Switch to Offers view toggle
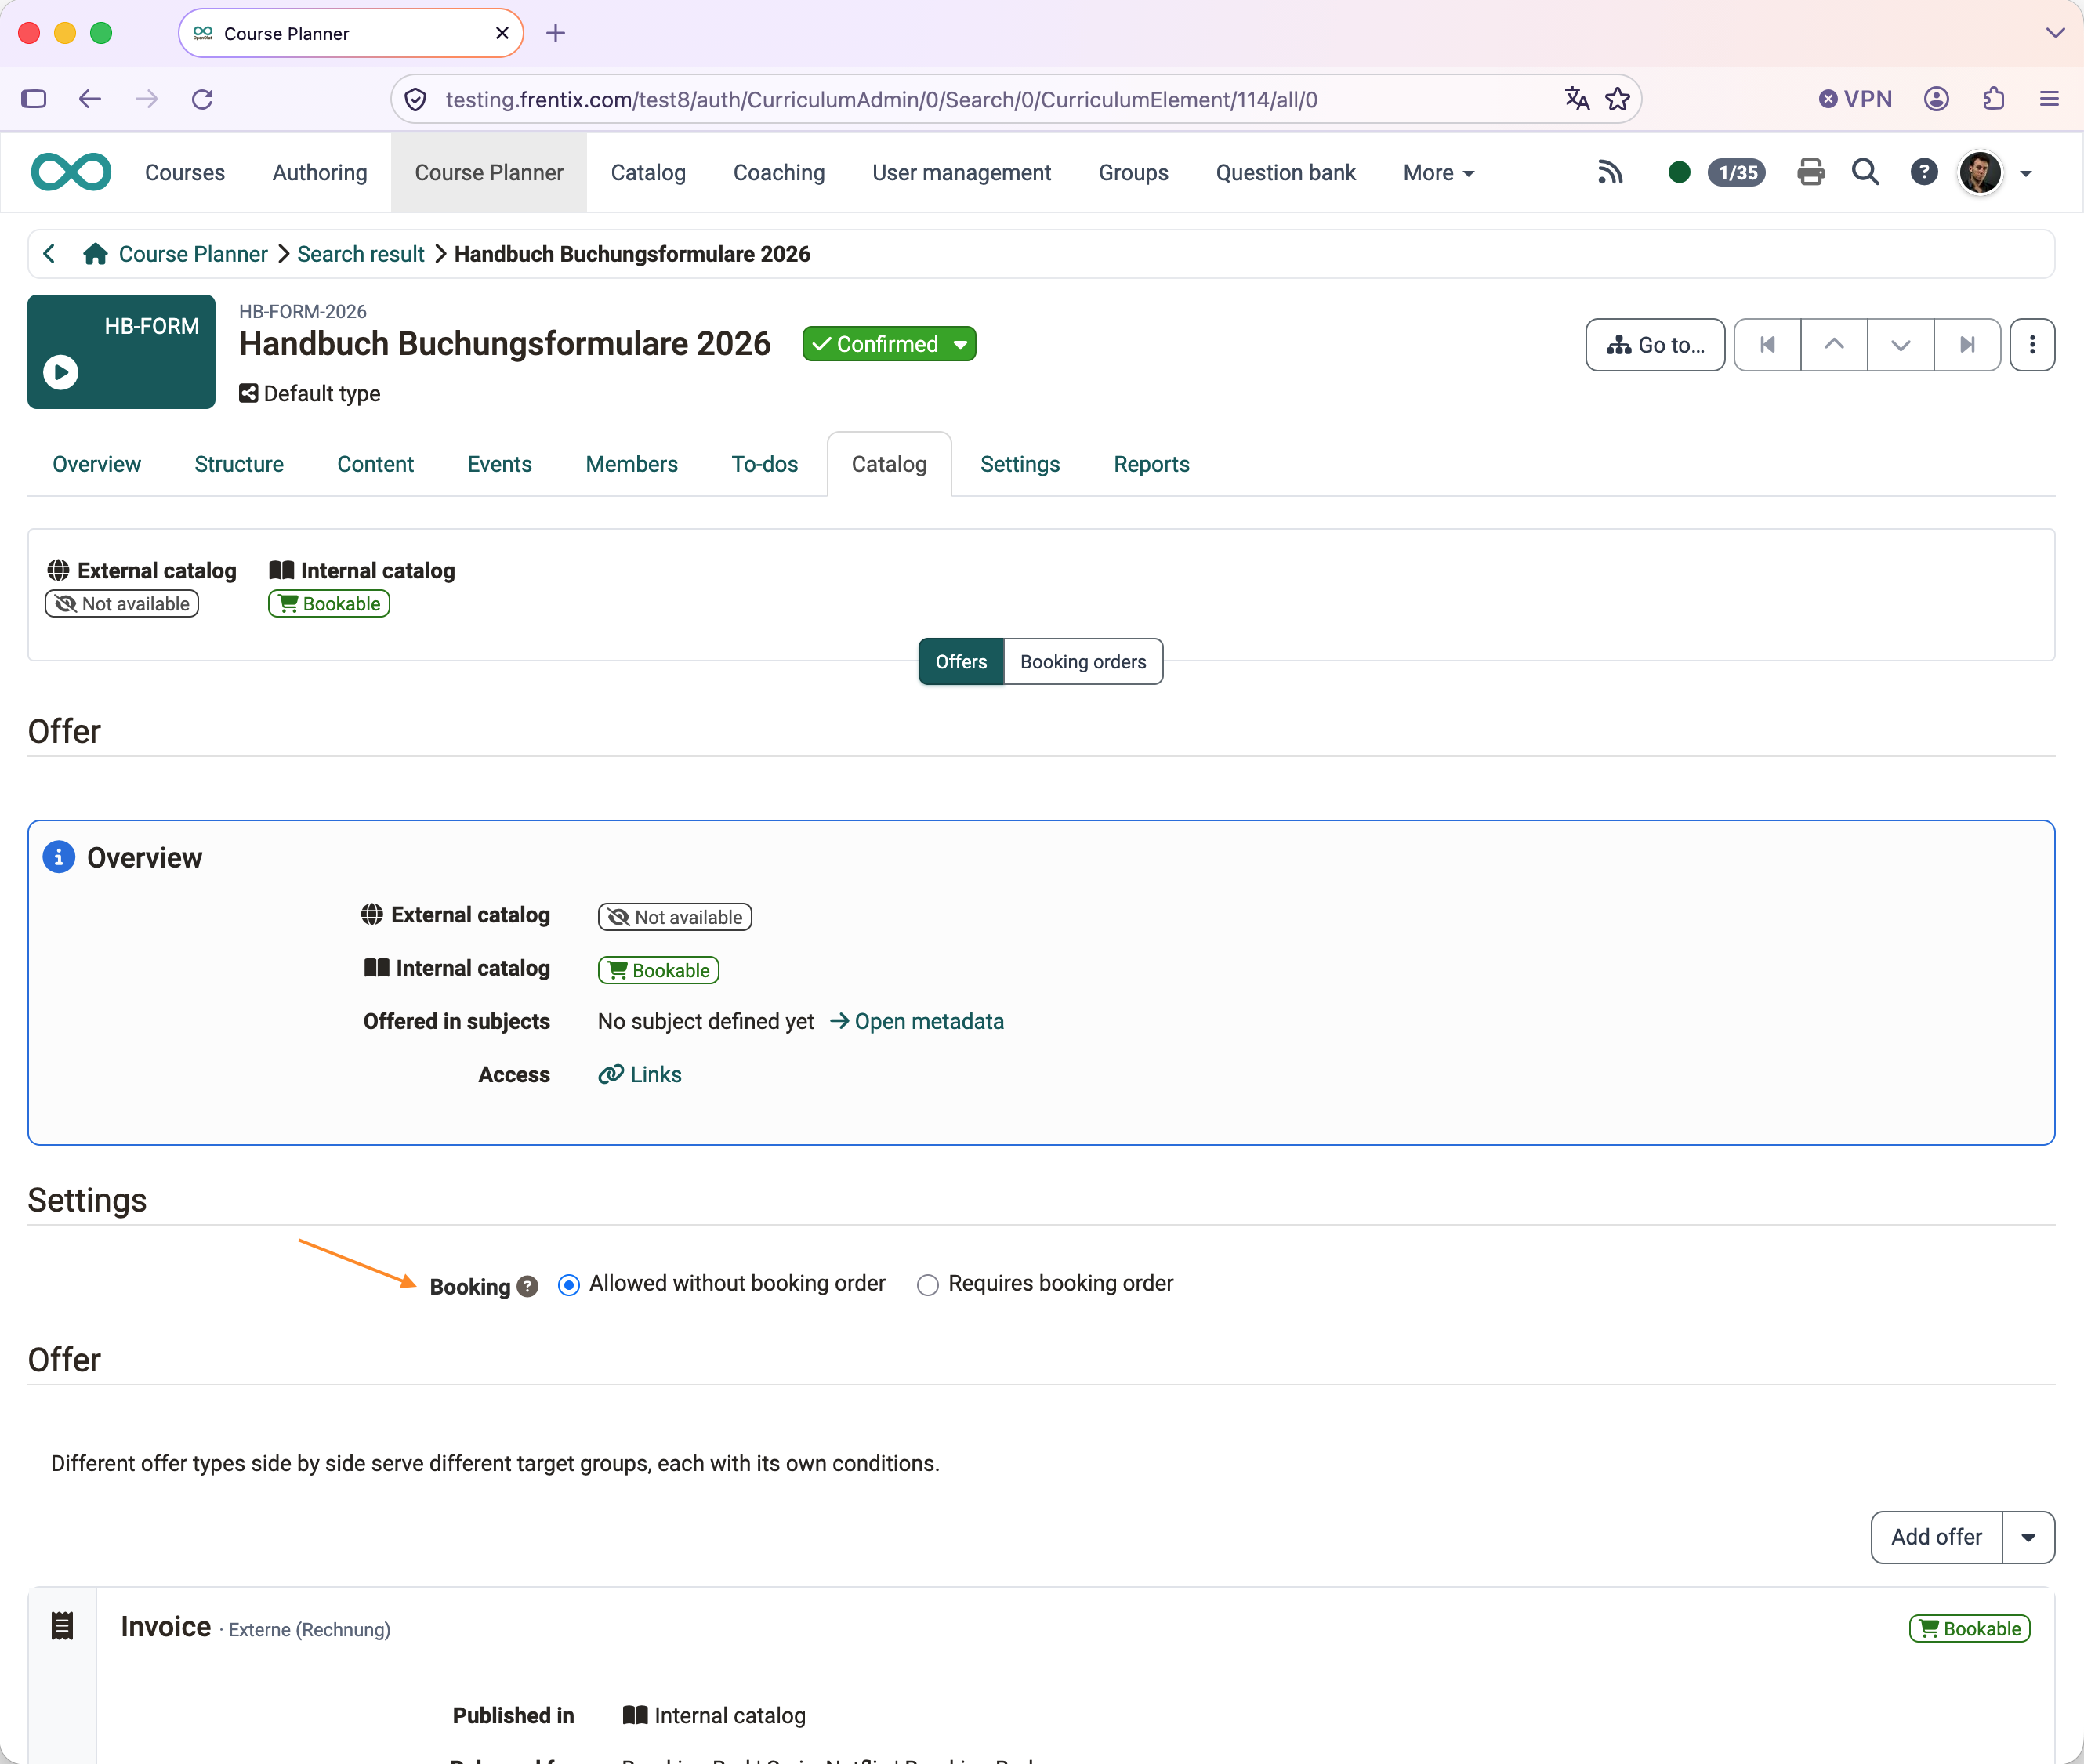The width and height of the screenshot is (2084, 1764). [x=961, y=662]
